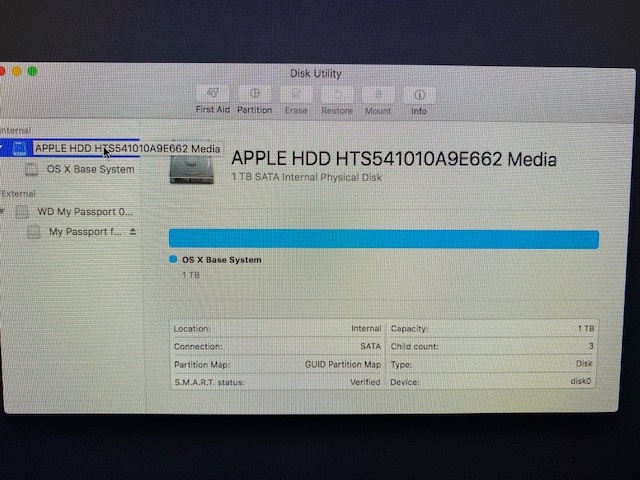Select the APPLE HDD disk icon in sidebar
Image resolution: width=640 pixels, height=480 pixels.
[19, 148]
